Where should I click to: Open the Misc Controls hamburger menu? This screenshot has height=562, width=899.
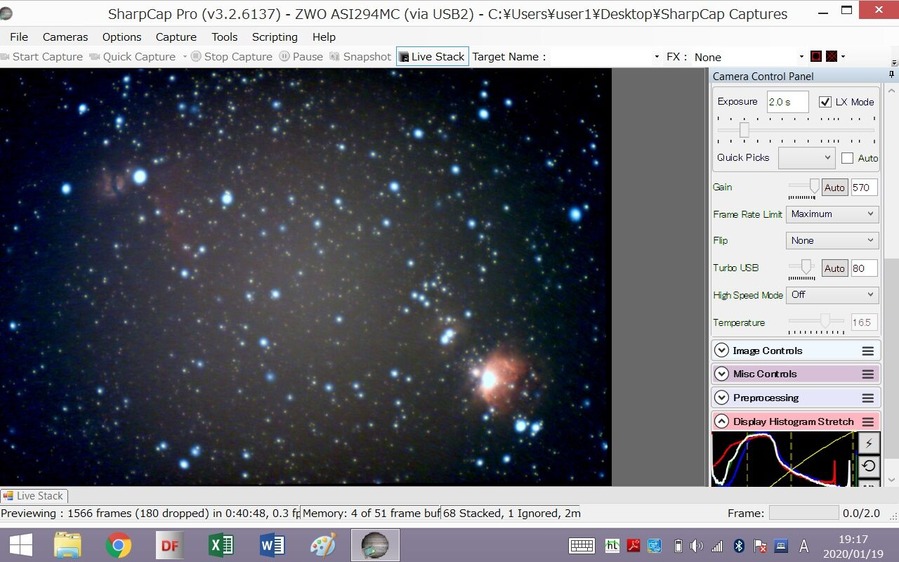(868, 374)
